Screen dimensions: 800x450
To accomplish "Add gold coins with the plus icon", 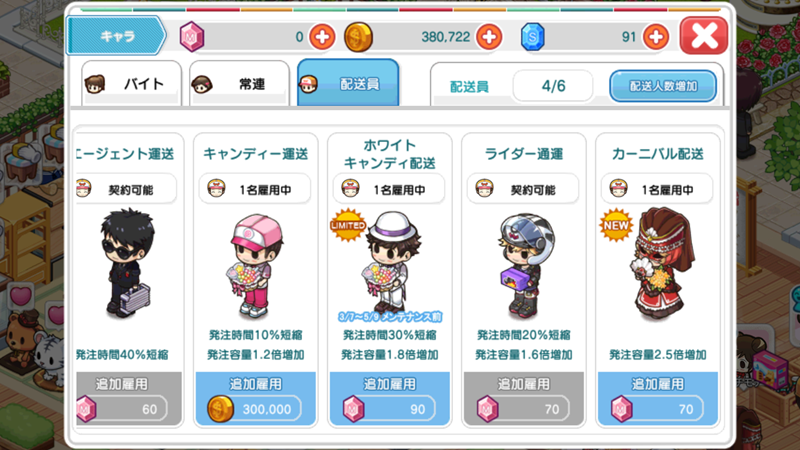I will coord(489,37).
